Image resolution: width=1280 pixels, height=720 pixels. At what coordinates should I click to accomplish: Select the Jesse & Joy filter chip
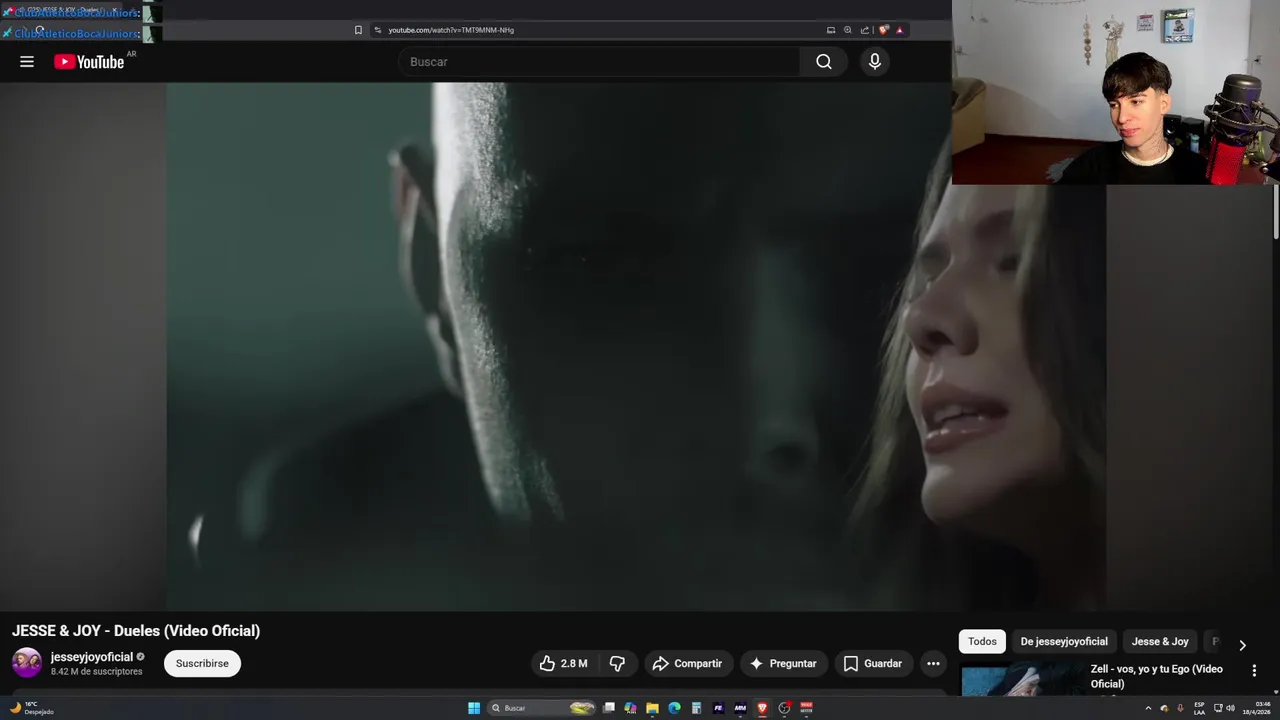pyautogui.click(x=1160, y=642)
